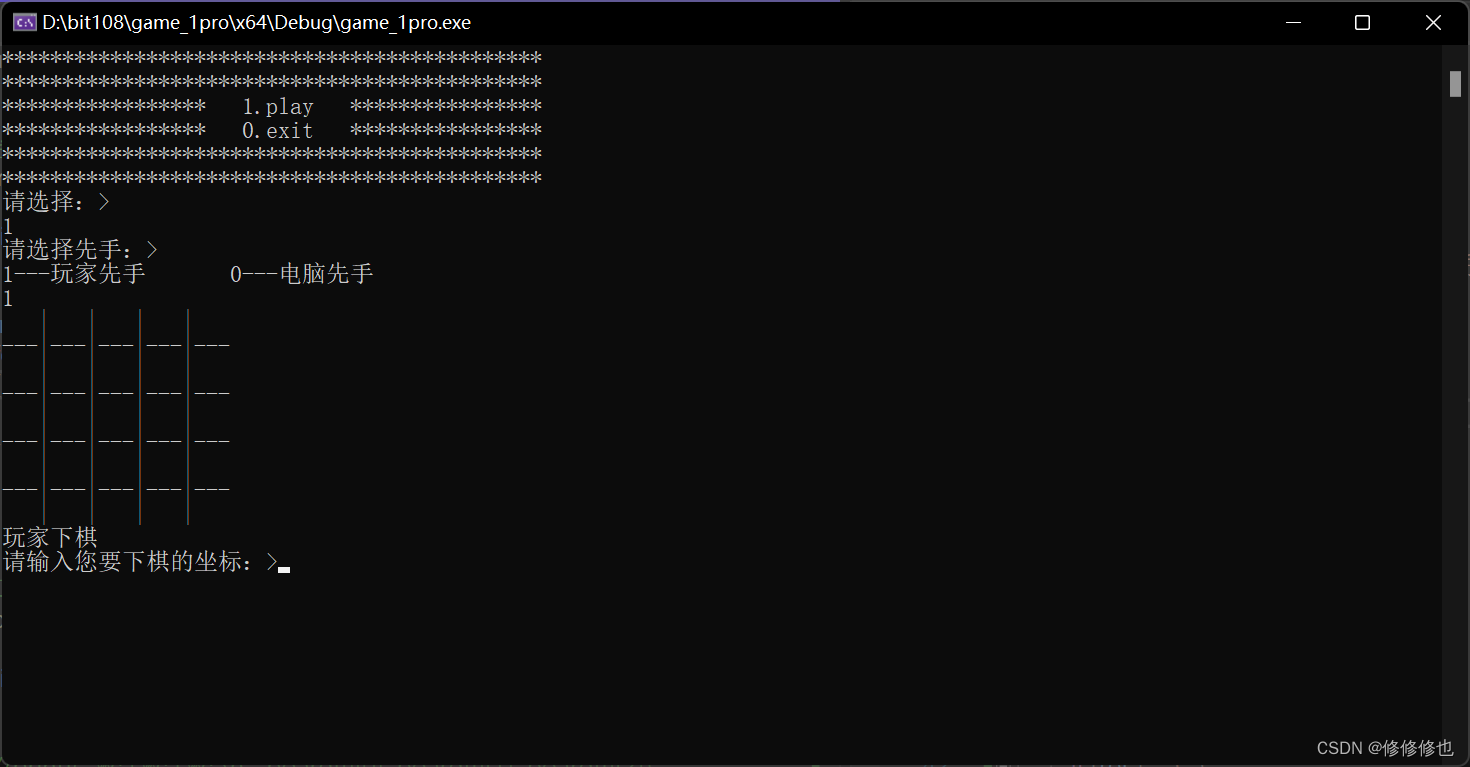This screenshot has height=767, width=1470.
Task: Maximize the console window
Action: [x=1362, y=22]
